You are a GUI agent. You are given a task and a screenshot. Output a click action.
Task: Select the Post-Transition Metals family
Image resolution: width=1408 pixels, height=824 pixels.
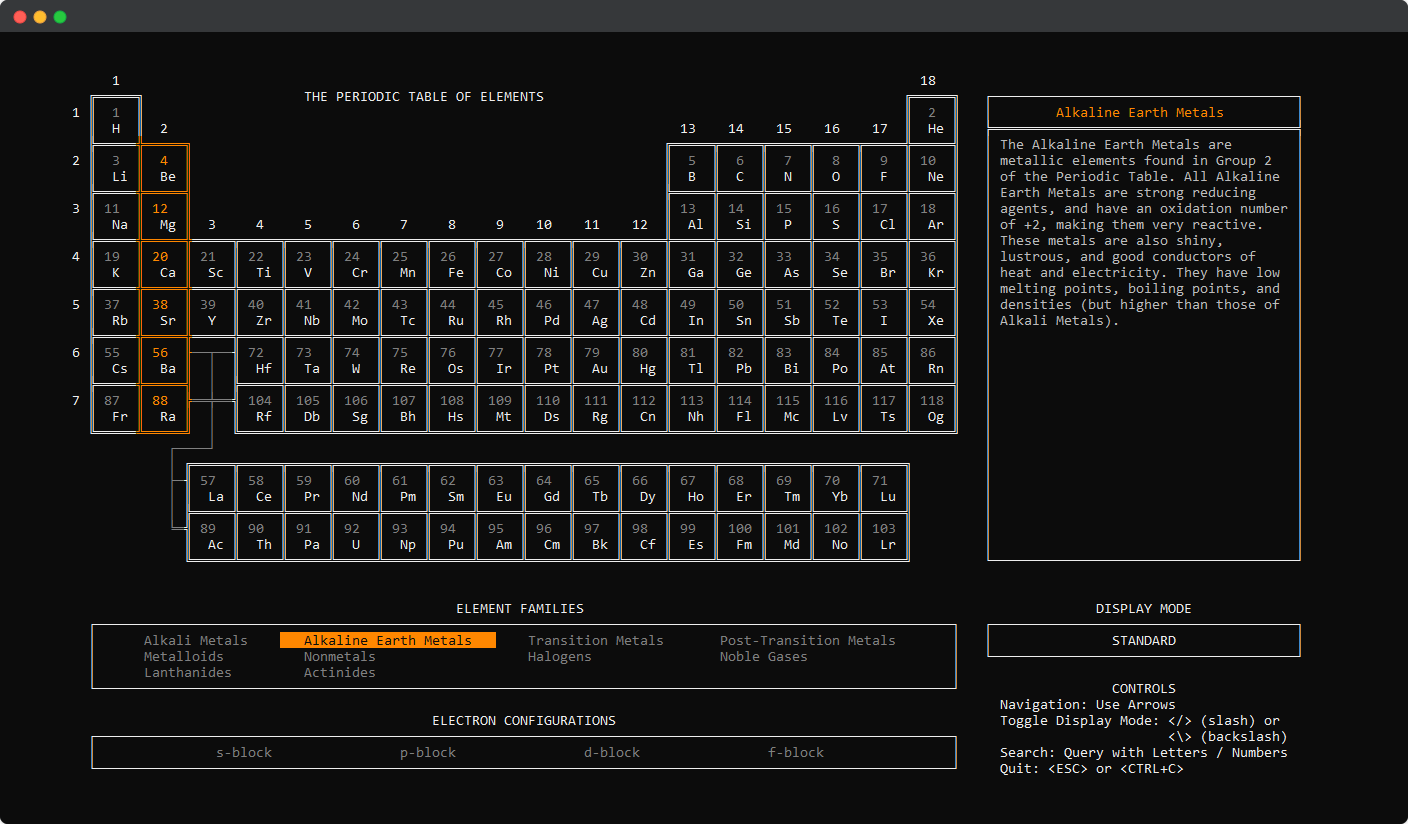(x=808, y=640)
